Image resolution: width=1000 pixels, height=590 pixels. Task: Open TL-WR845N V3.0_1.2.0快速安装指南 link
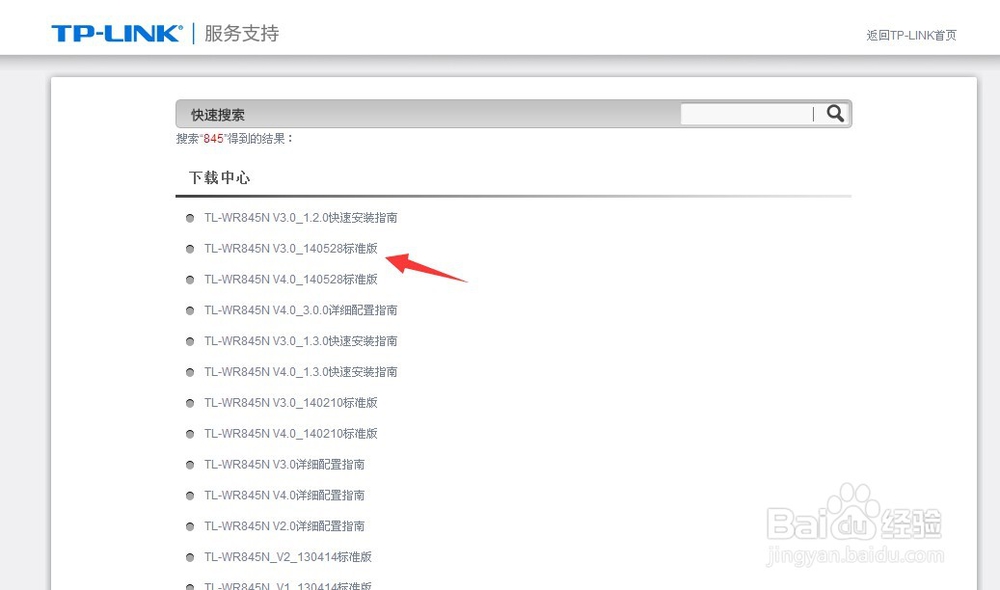click(300, 218)
